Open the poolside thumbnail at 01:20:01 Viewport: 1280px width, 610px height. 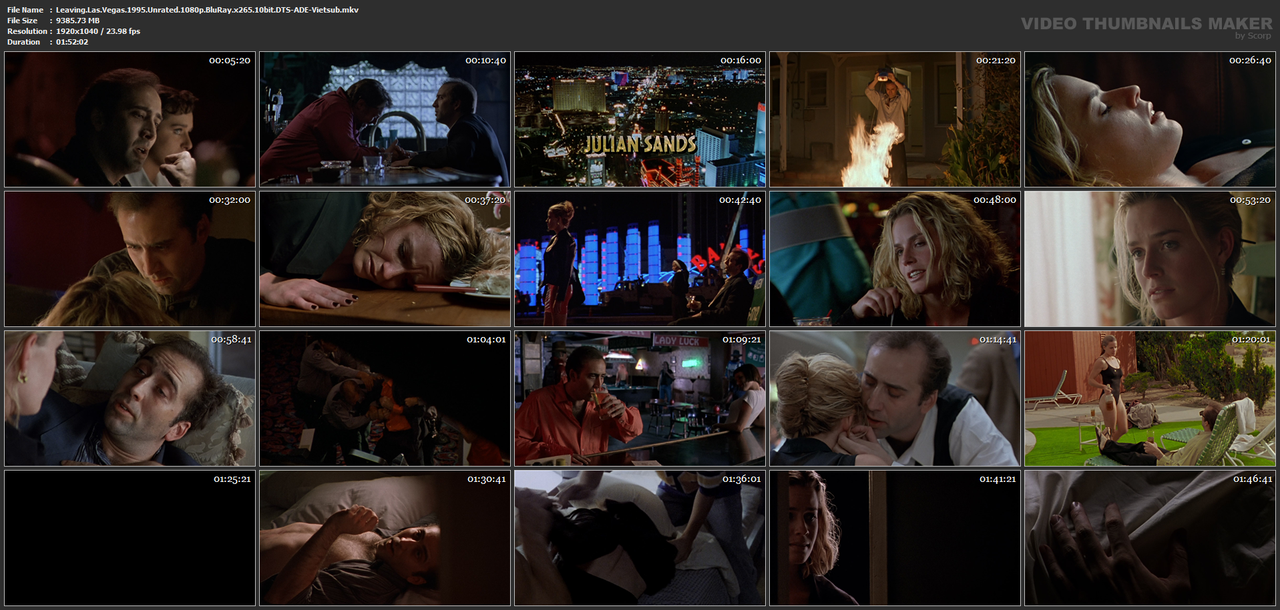pyautogui.click(x=1150, y=398)
